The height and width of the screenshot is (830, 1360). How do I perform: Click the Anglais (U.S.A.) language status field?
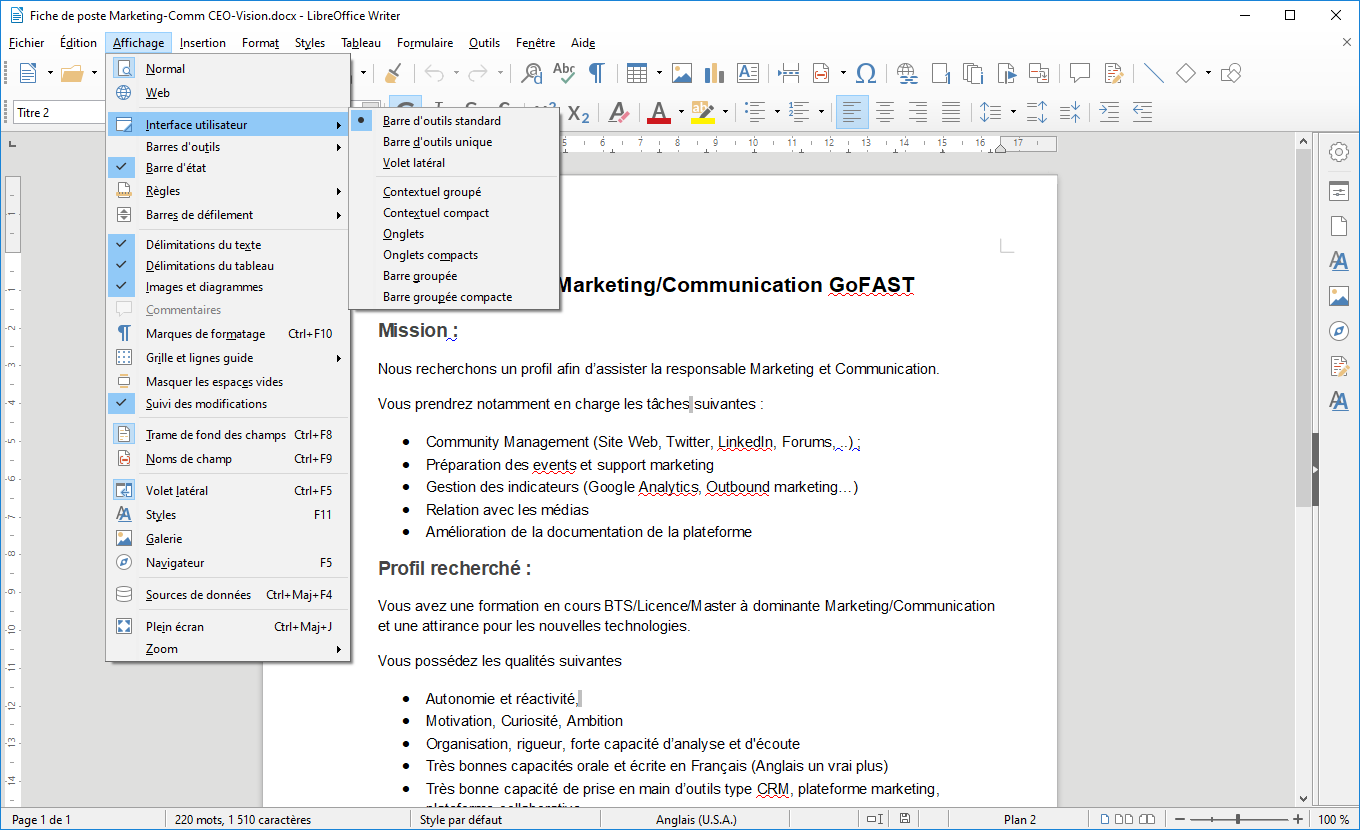click(696, 820)
